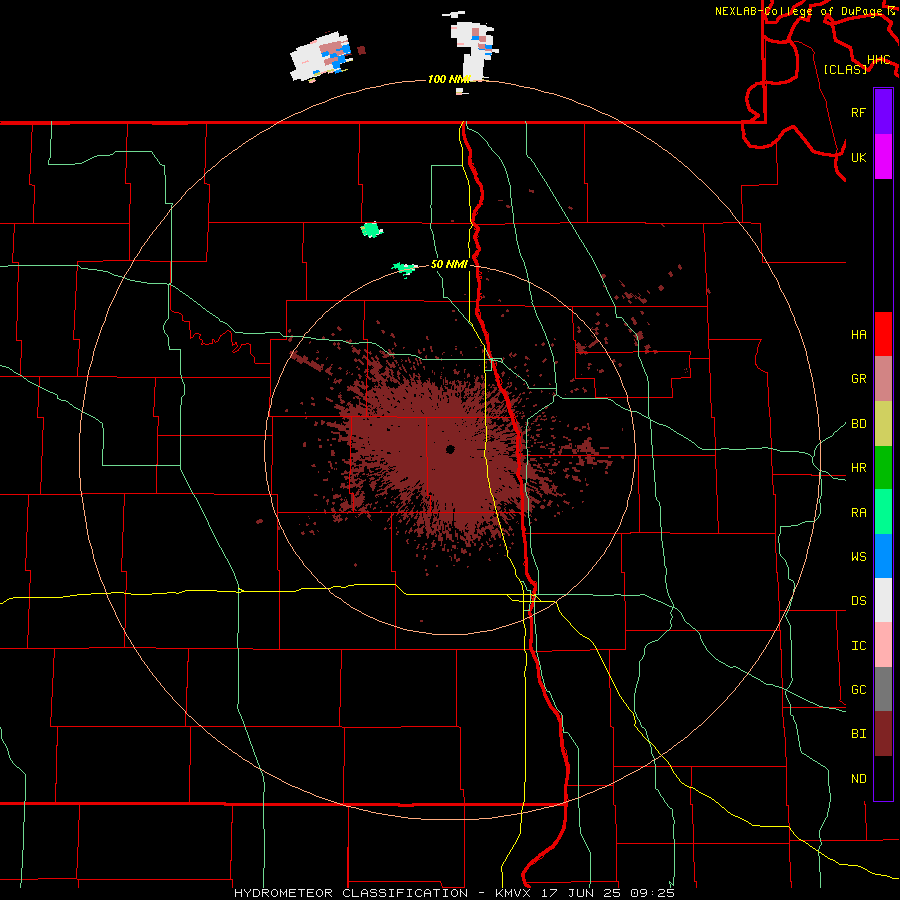Viewport: 900px width, 900px height.
Task: Click the "100 NMI" range ring label
Action: (x=449, y=79)
